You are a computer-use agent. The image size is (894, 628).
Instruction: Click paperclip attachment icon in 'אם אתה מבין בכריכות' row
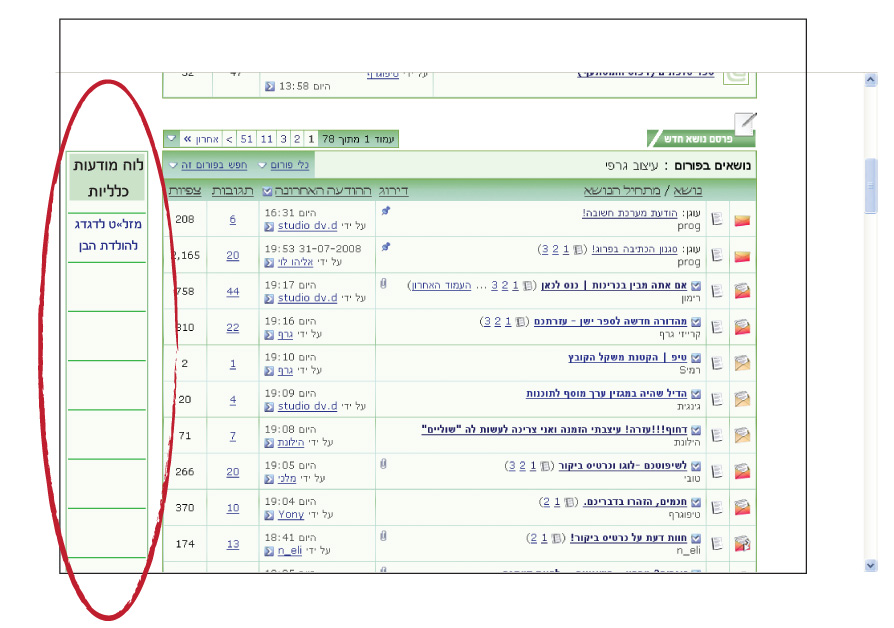[x=383, y=283]
